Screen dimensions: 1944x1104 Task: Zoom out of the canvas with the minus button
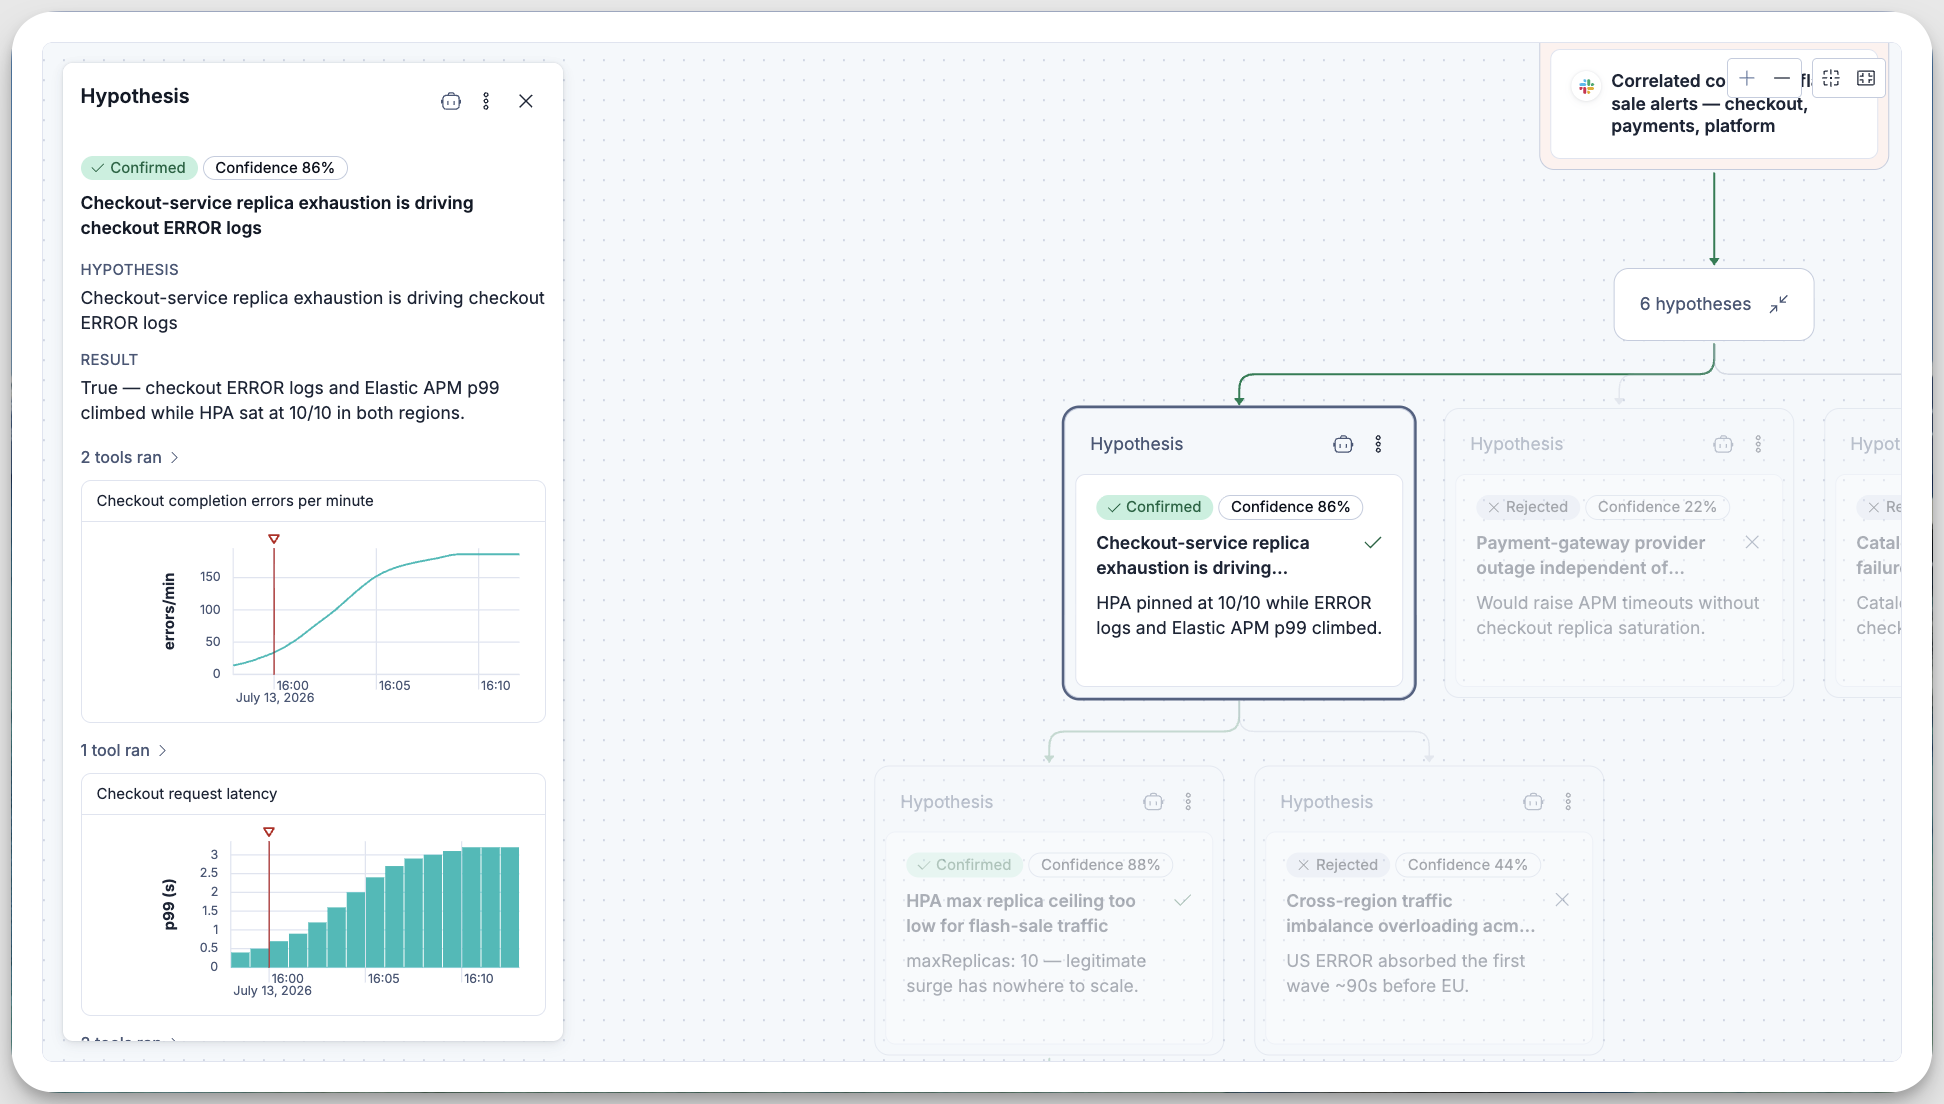coord(1782,78)
